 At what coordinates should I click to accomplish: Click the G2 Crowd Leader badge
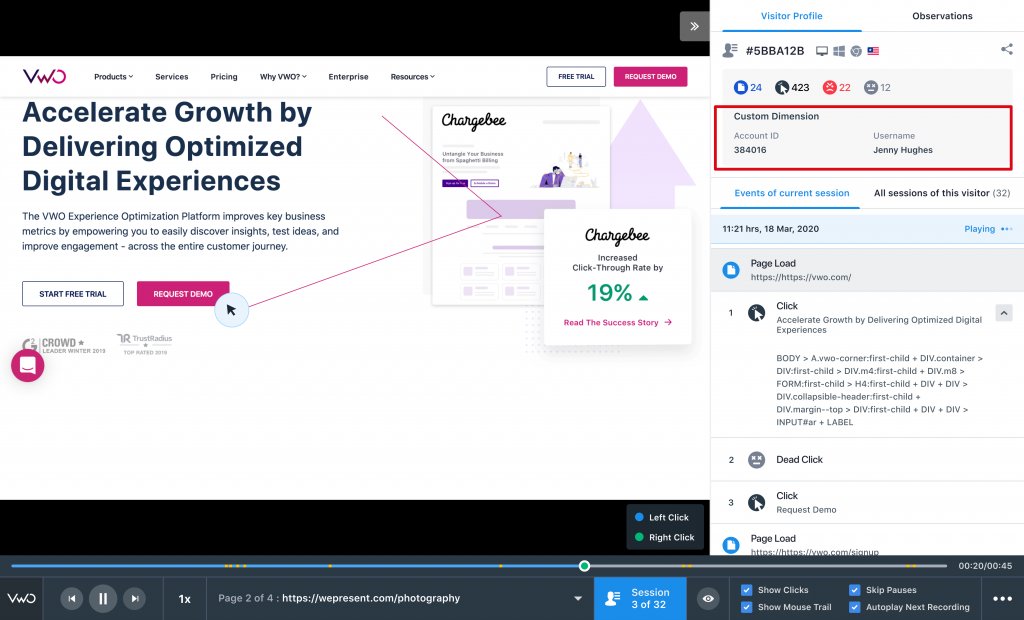tap(64, 345)
